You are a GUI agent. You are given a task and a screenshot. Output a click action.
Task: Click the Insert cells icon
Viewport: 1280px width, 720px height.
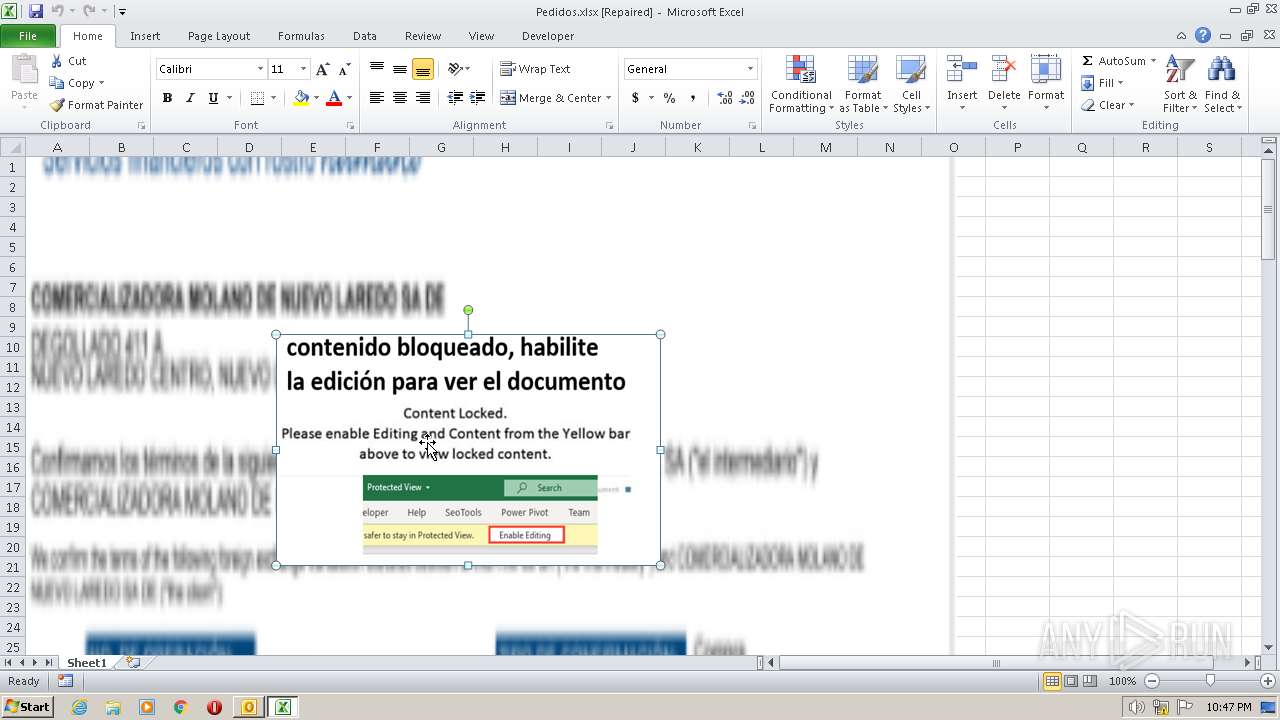click(x=962, y=70)
